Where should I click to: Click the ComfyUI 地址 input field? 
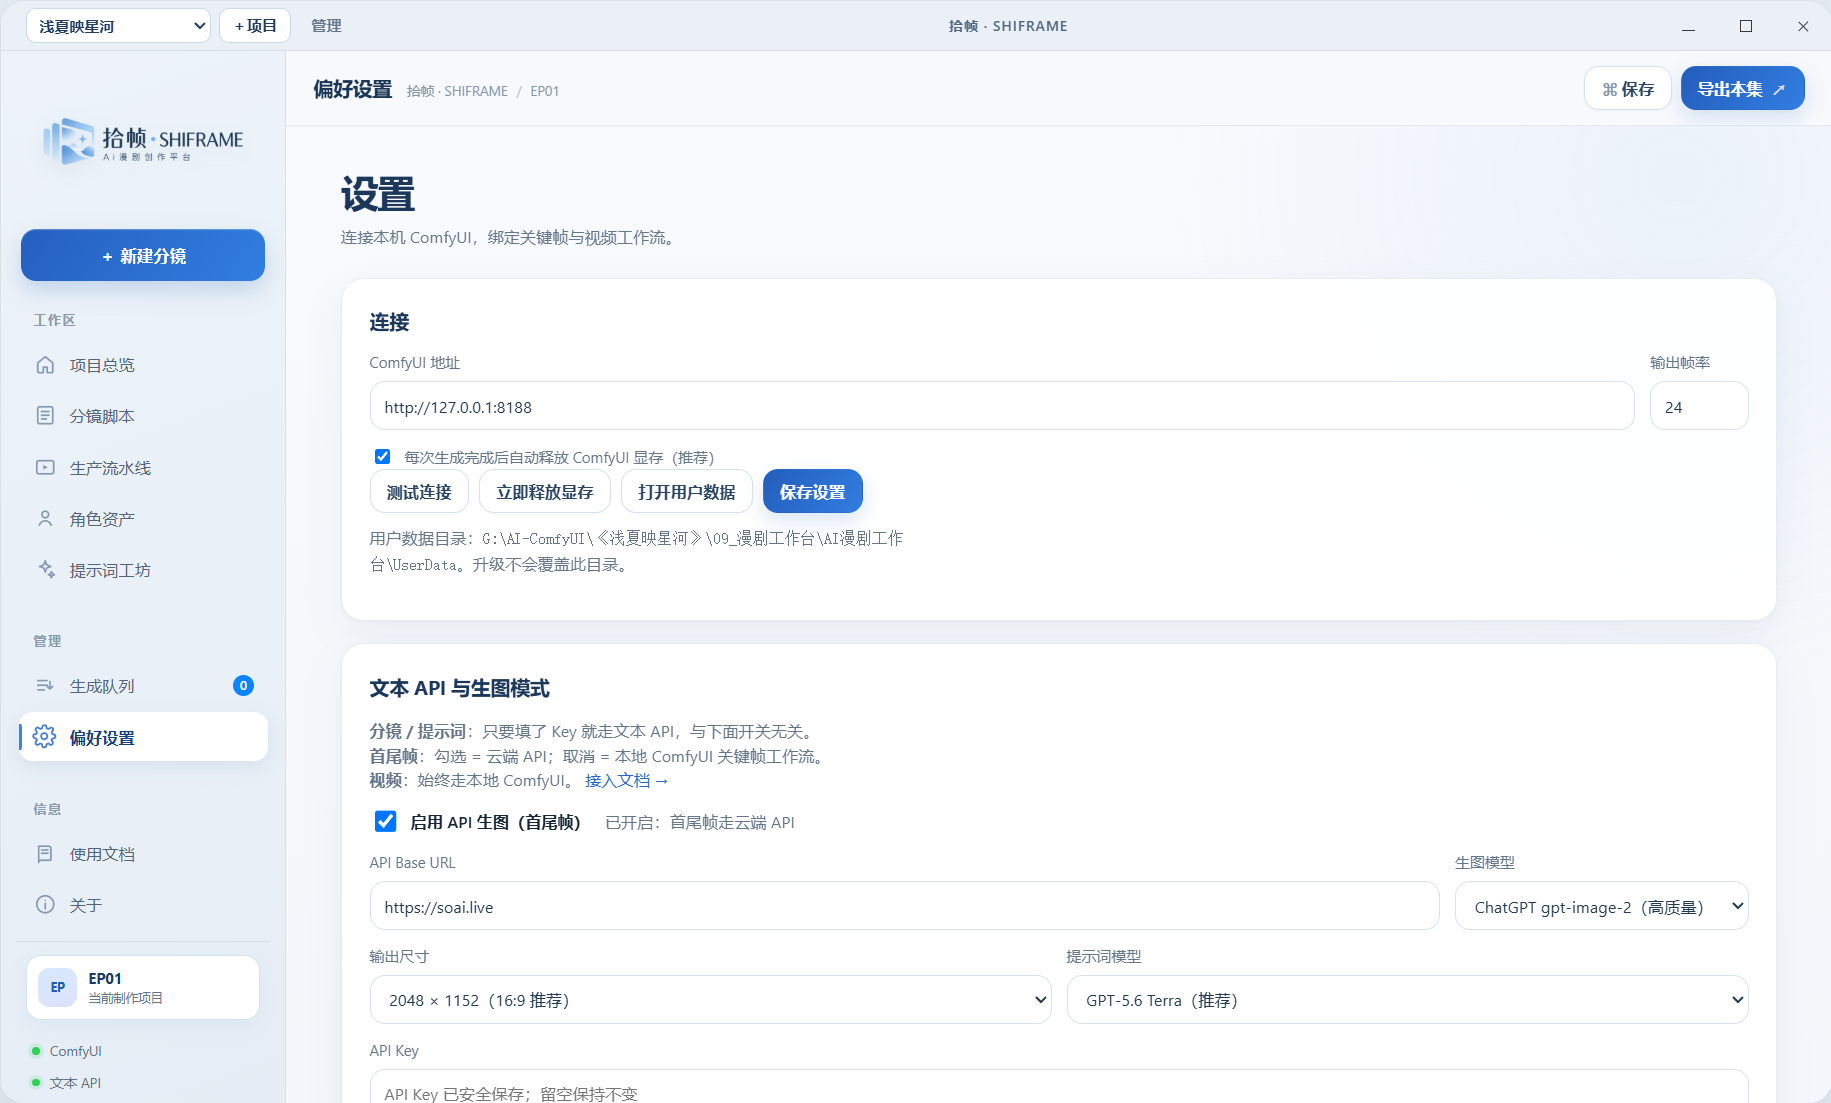1002,407
